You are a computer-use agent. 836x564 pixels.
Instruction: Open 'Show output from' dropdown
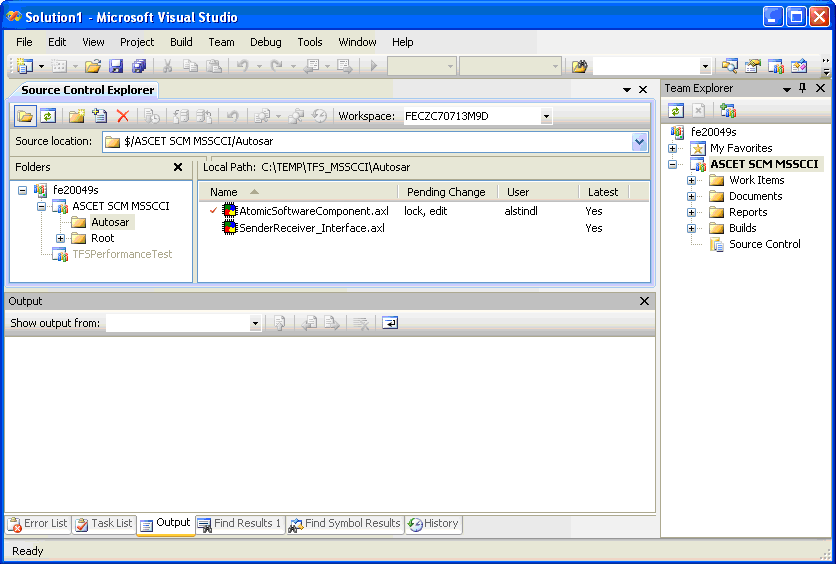click(x=255, y=323)
